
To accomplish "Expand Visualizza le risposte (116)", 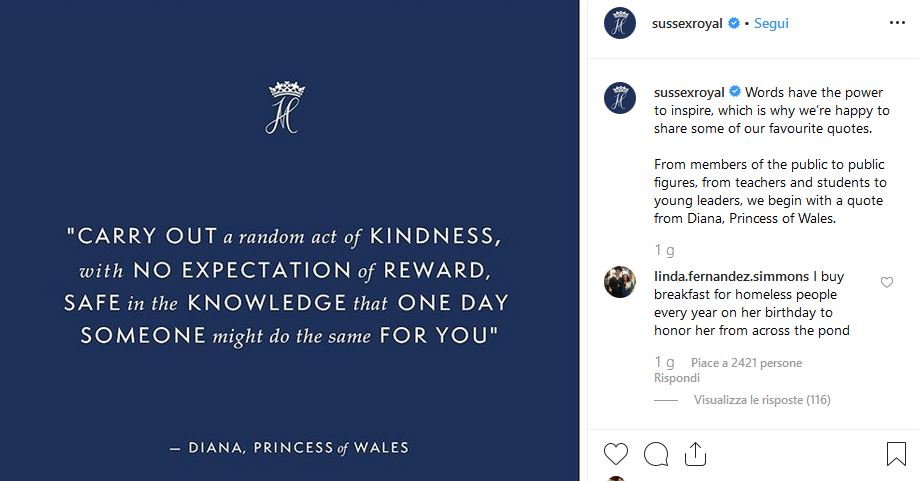I will (762, 400).
